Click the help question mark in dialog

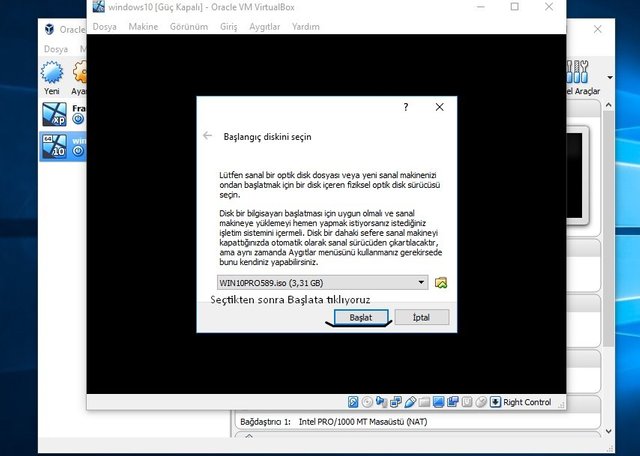tap(406, 107)
